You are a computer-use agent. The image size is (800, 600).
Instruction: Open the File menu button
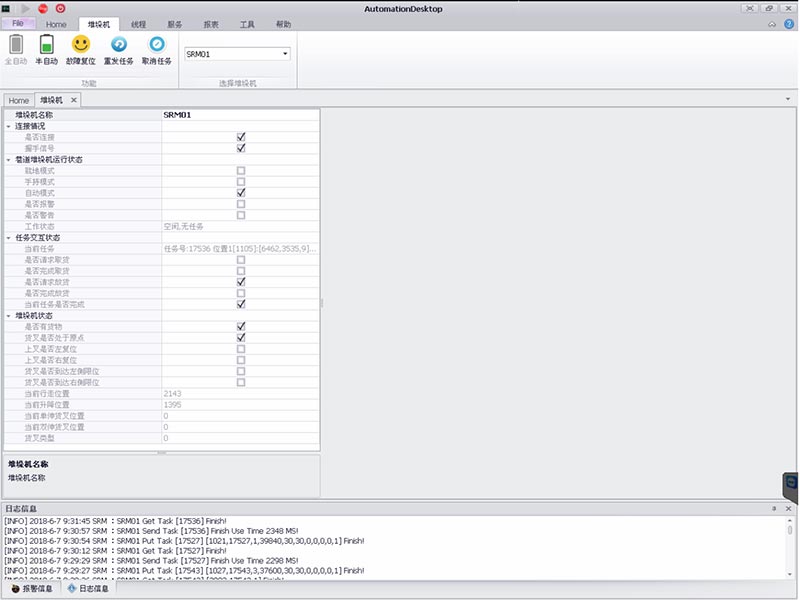[x=18, y=22]
